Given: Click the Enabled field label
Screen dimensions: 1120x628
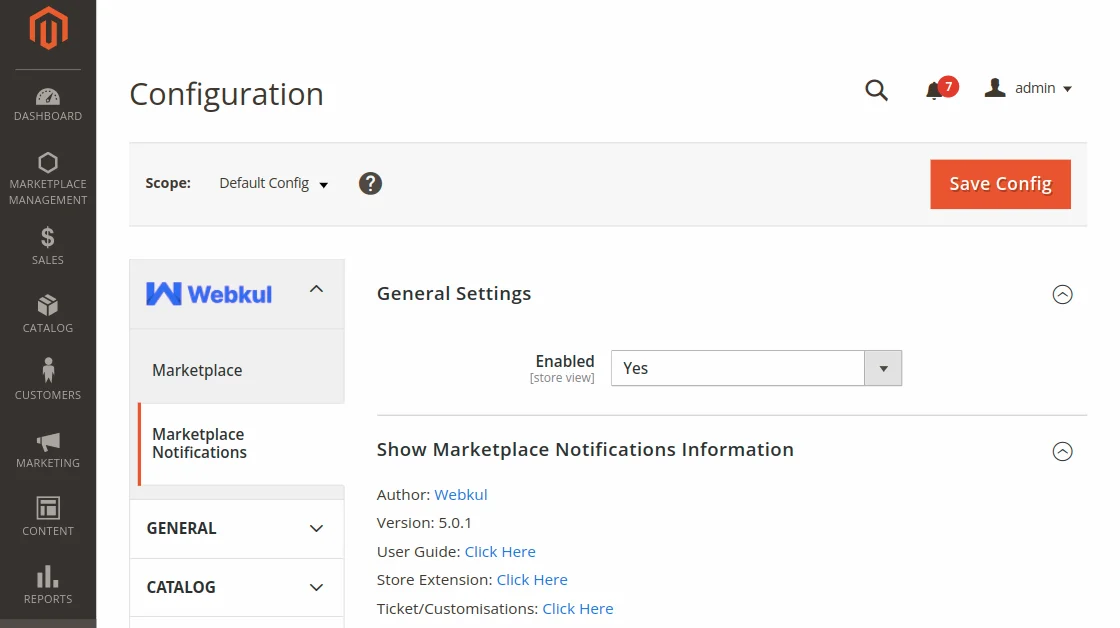Looking at the screenshot, I should pyautogui.click(x=564, y=362).
